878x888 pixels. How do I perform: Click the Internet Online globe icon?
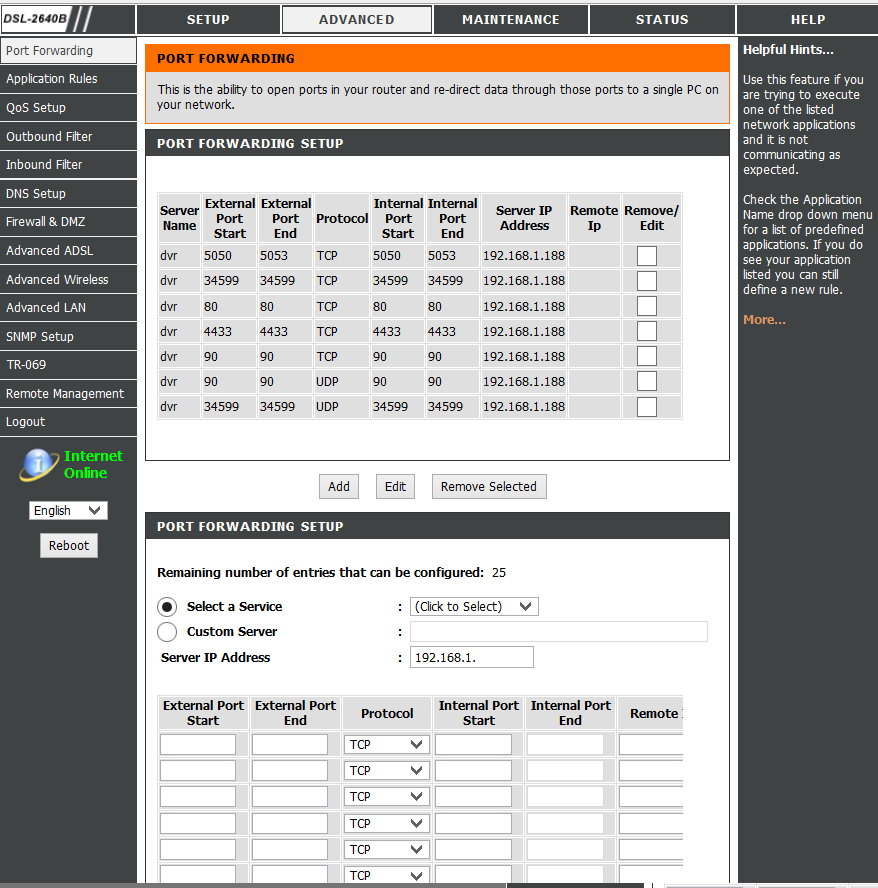(39, 464)
